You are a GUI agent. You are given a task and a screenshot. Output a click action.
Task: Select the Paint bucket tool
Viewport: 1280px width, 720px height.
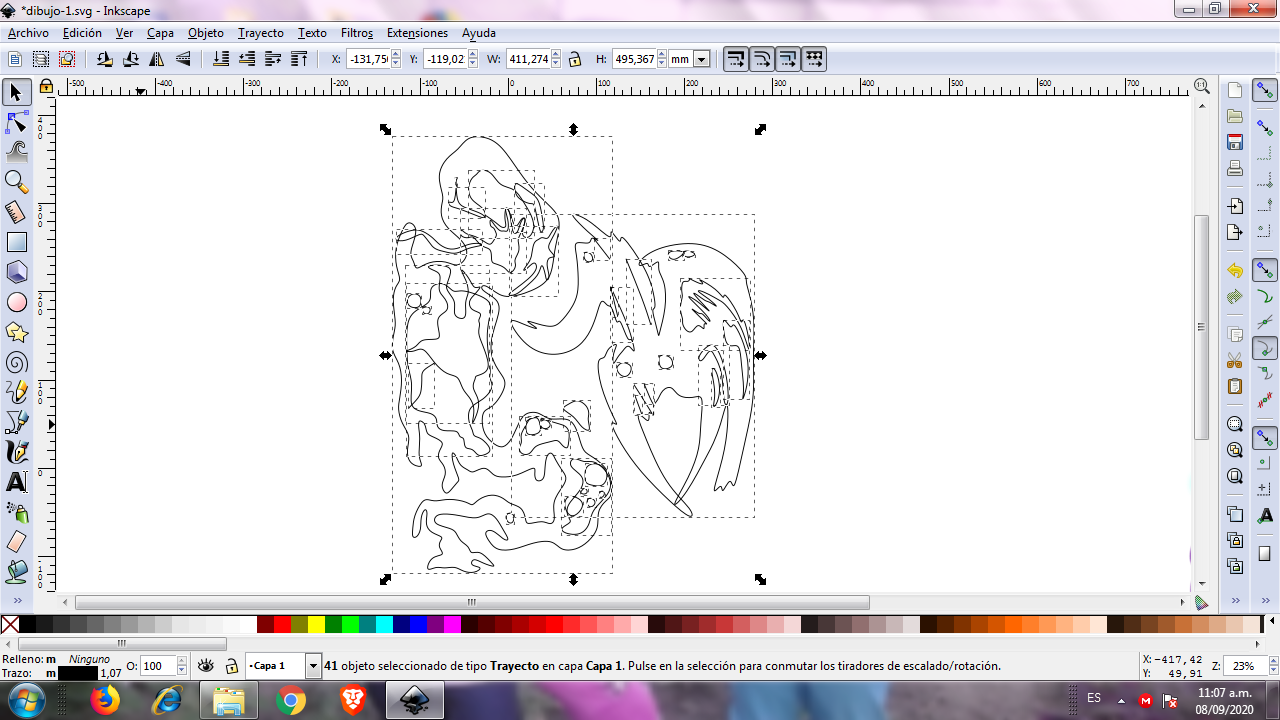tap(16, 572)
